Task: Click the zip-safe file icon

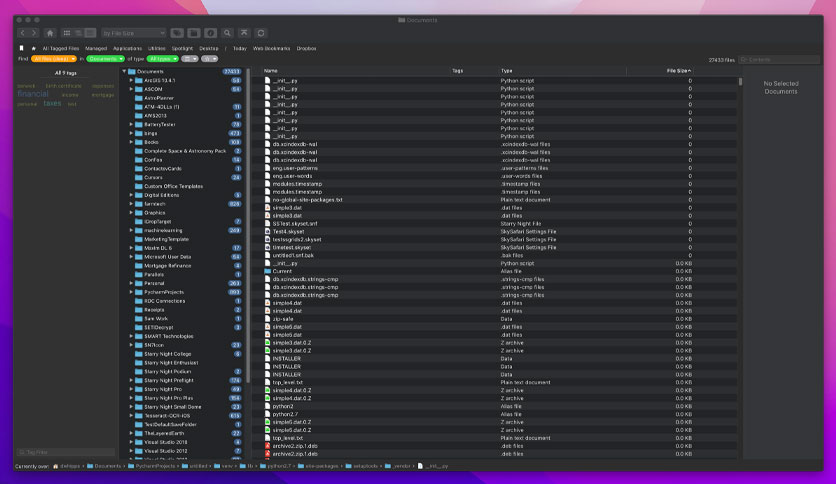Action: [268, 319]
